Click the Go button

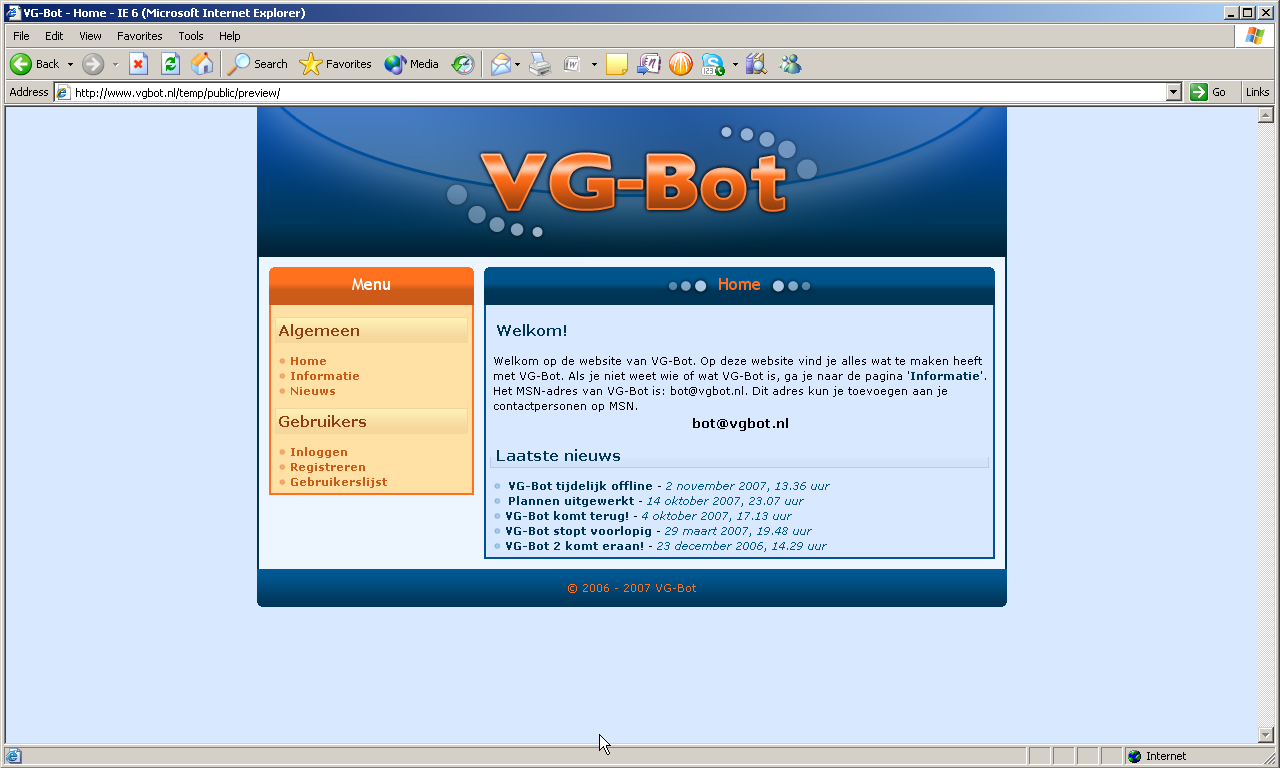tap(1209, 92)
